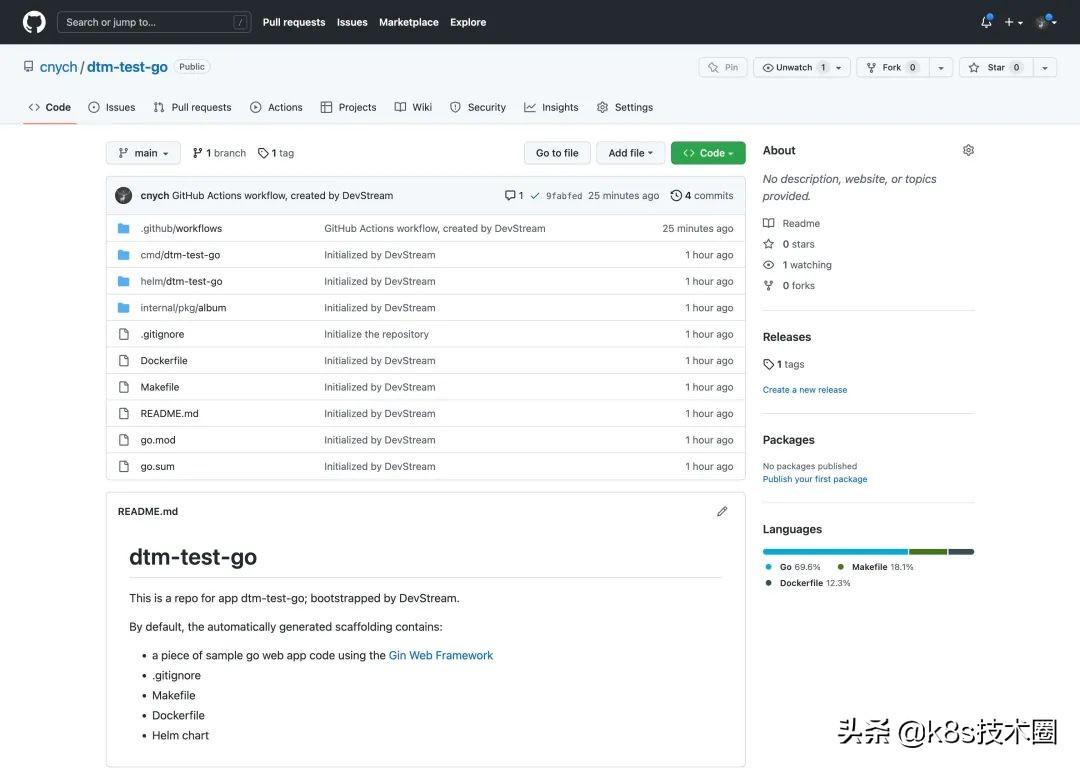Open the plus create-new menu
Screen dimensions: 1080x768
point(1012,22)
